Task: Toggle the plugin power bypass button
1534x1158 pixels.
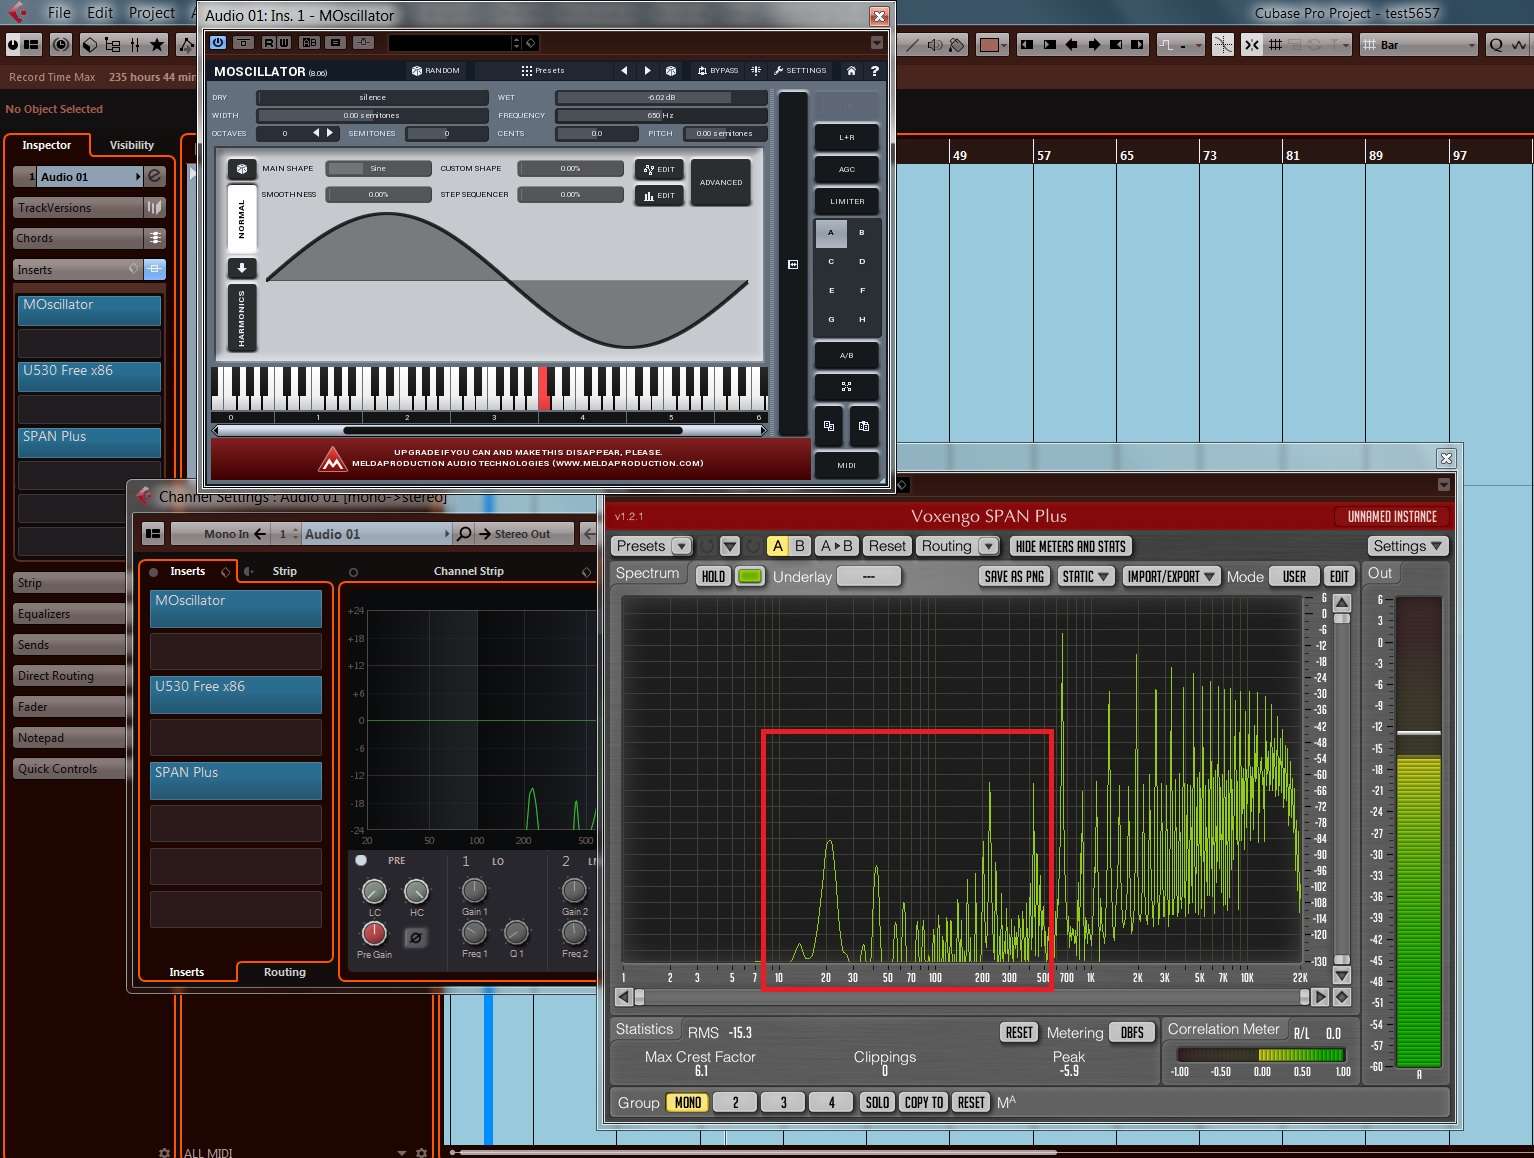Action: [x=218, y=42]
